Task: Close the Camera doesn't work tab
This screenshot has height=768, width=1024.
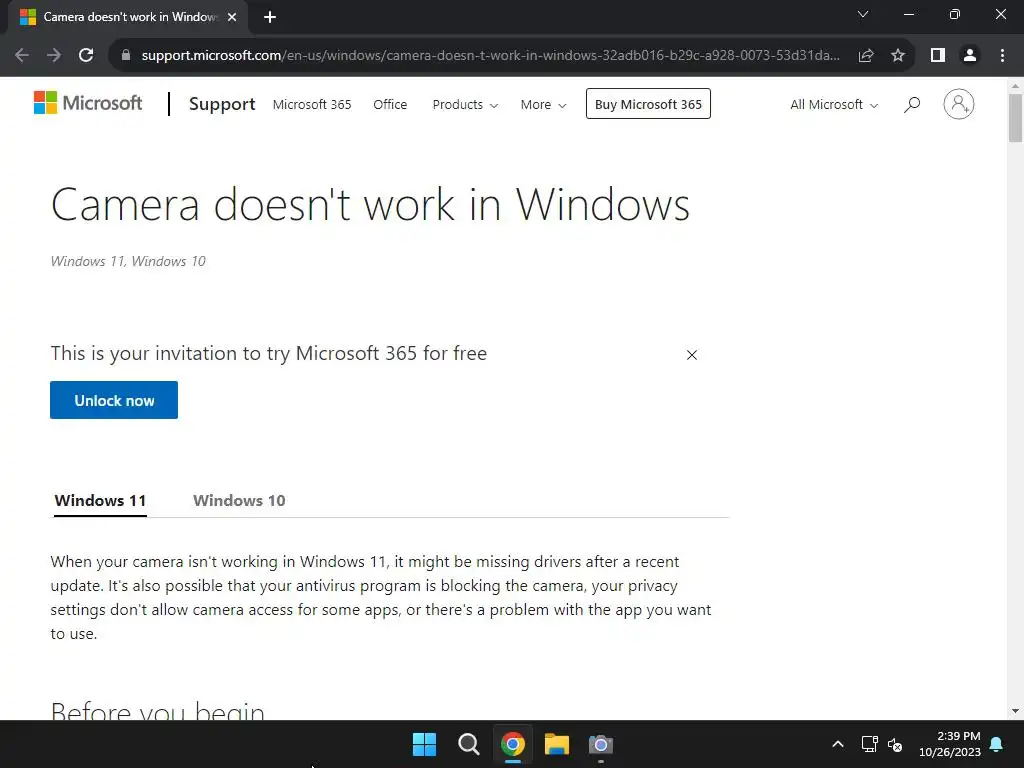Action: [232, 17]
